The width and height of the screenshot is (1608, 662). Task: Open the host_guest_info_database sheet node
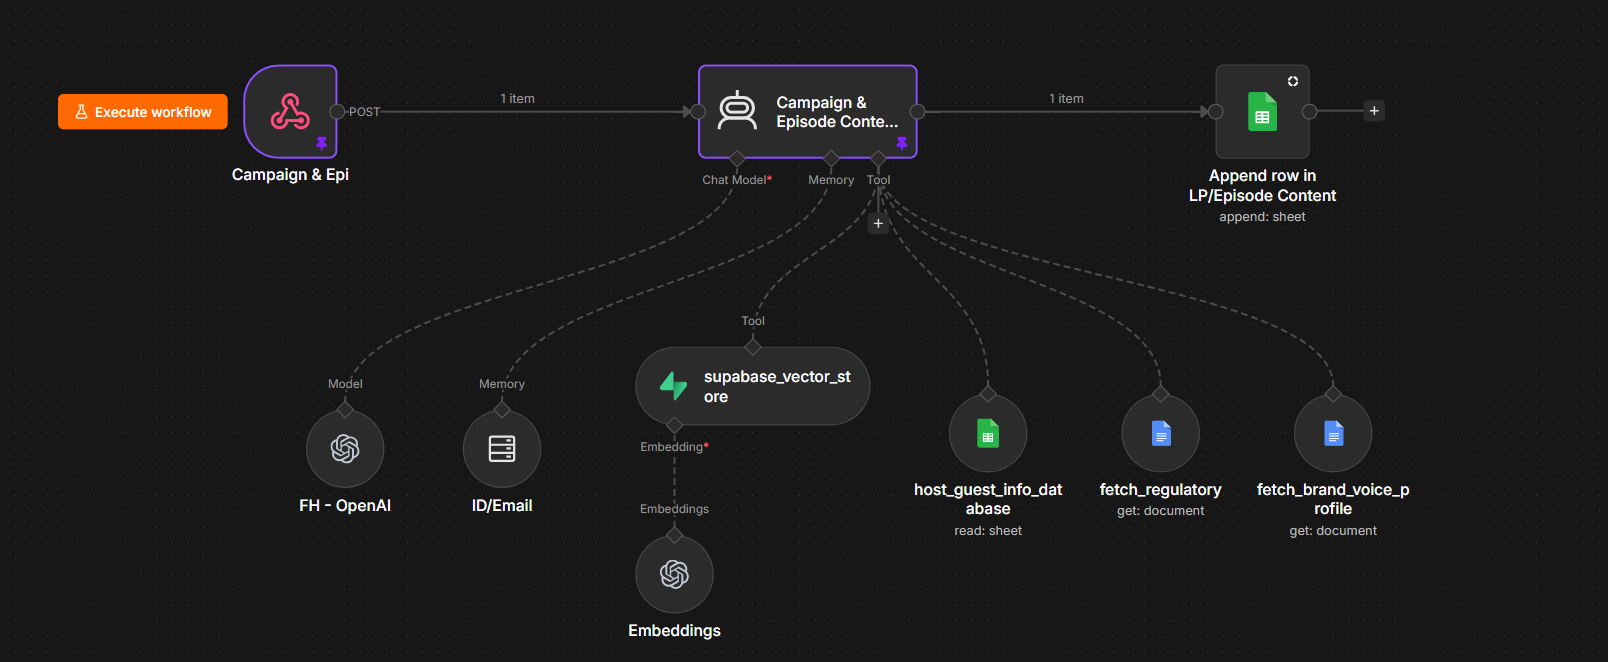click(988, 433)
